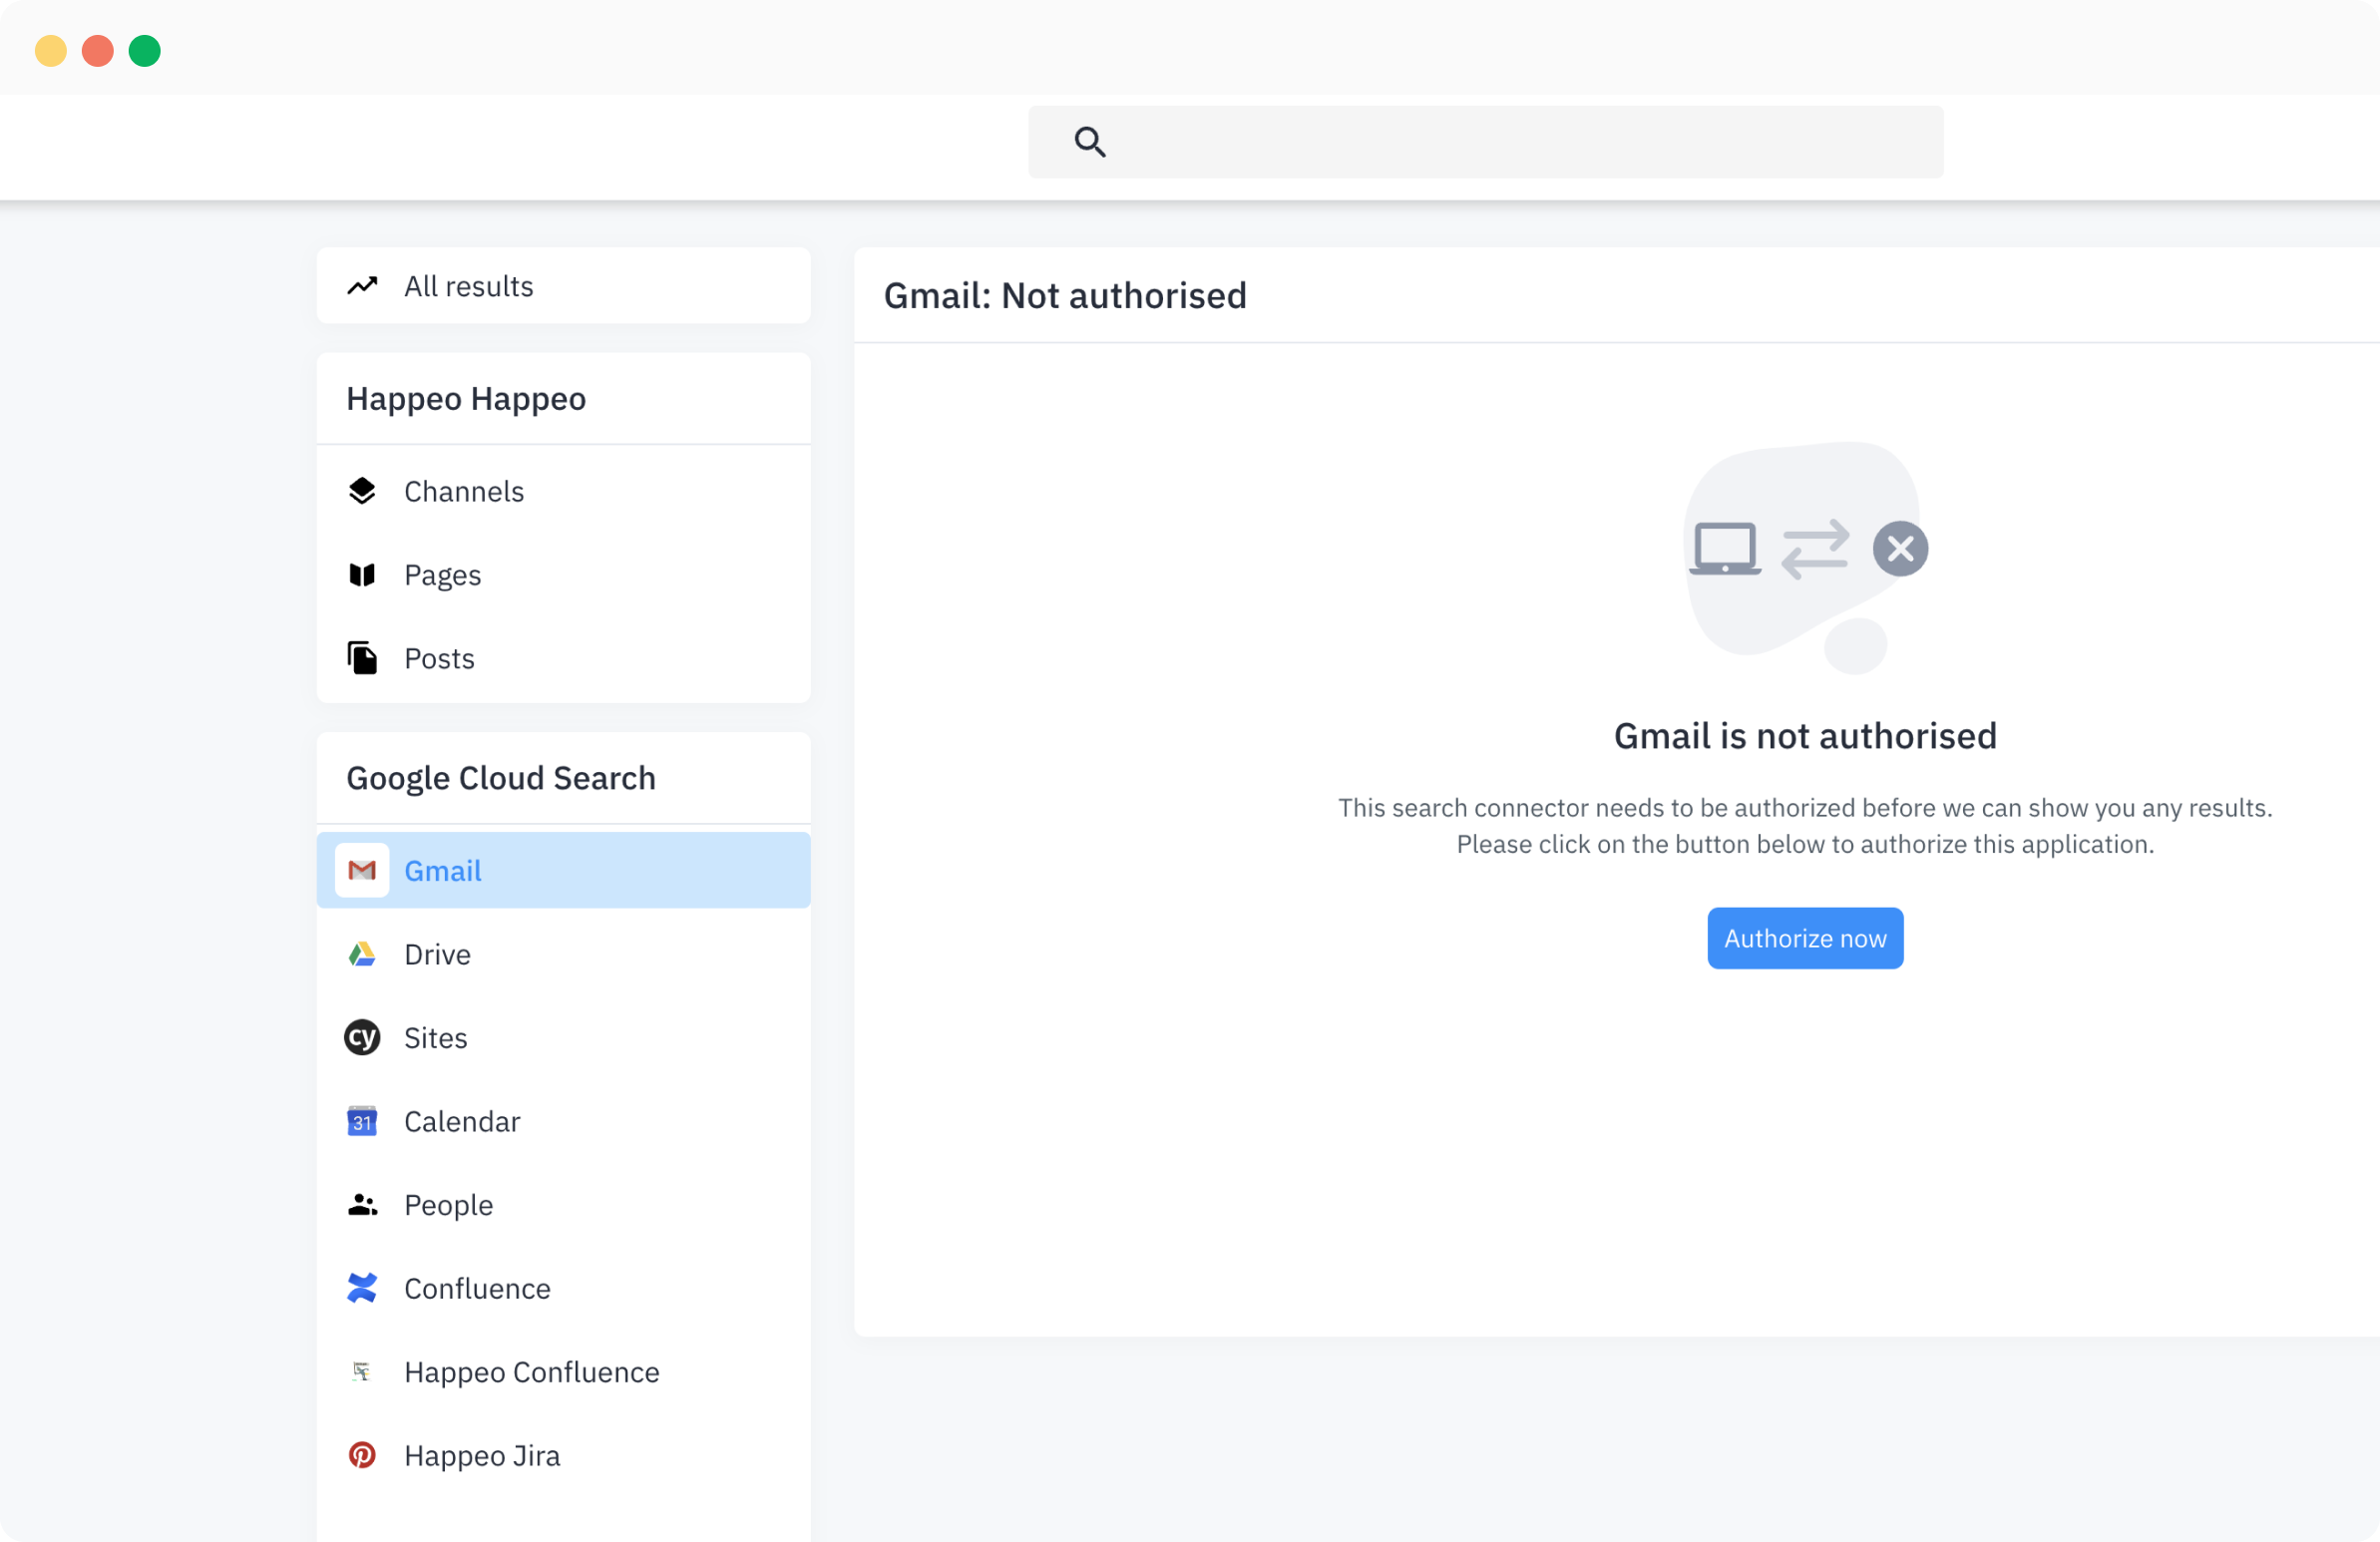Screen dimensions: 2380x1542
Task: Click the Sites cy icon
Action: [362, 1038]
